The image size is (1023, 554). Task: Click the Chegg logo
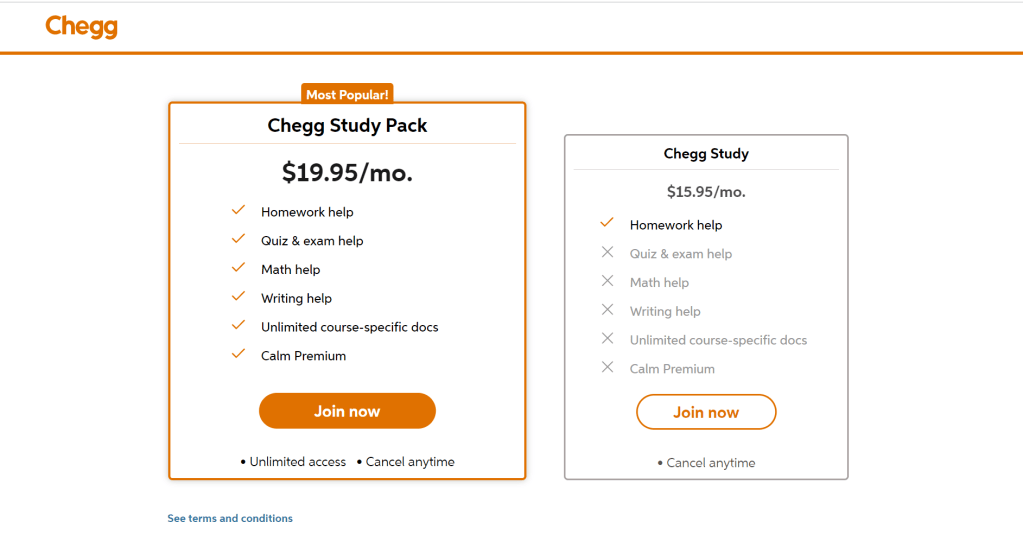point(81,27)
